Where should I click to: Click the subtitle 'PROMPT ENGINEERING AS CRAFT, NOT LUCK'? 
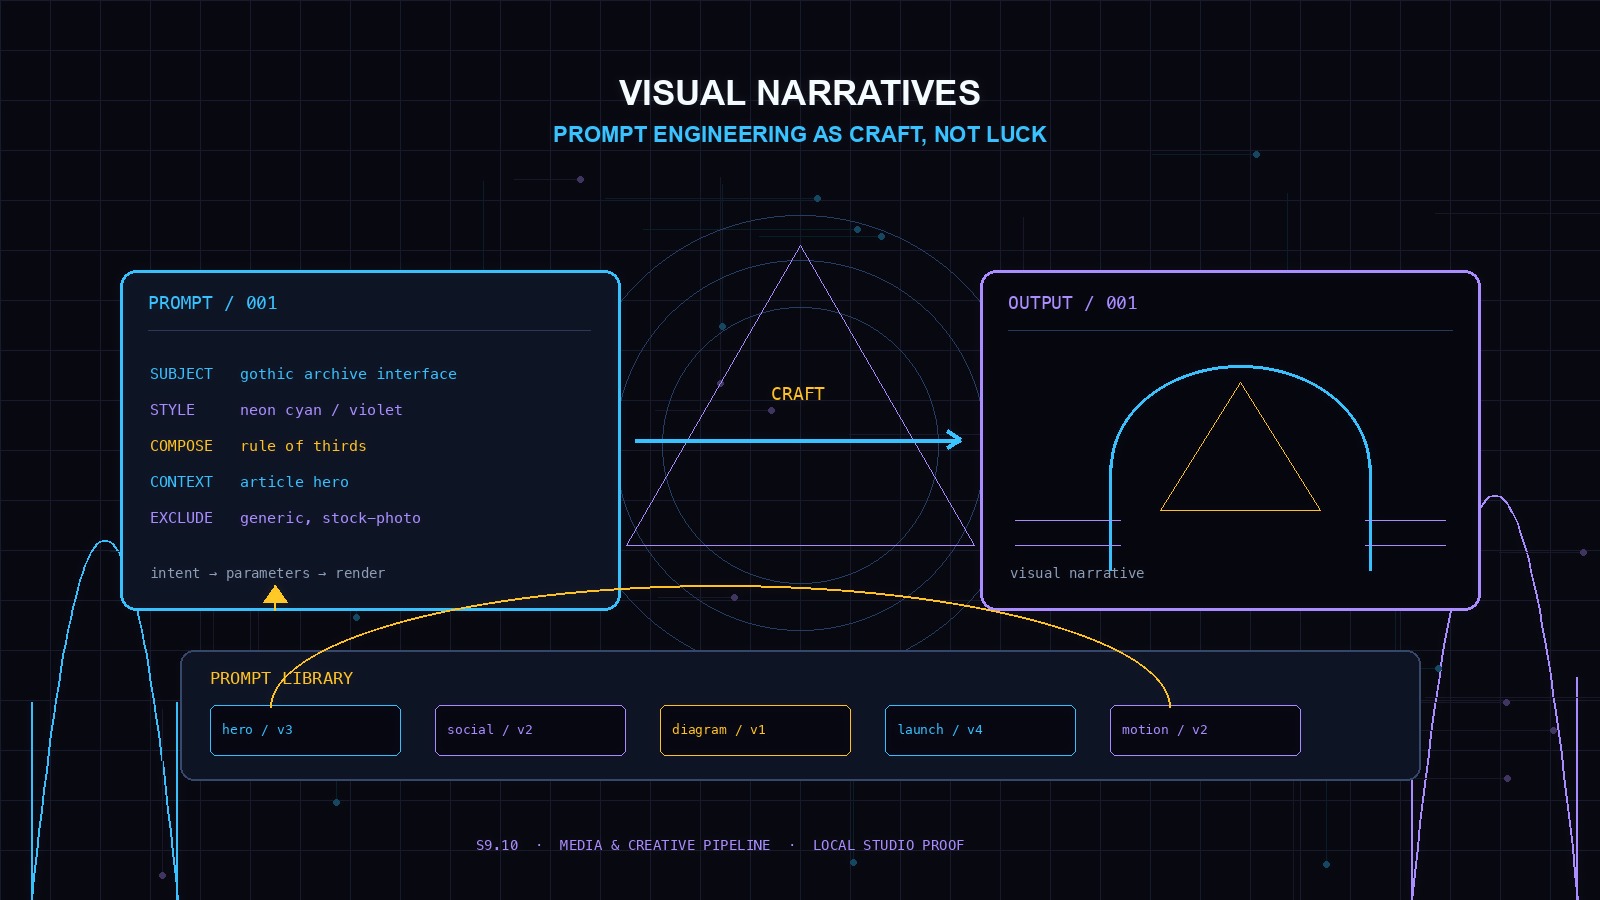click(800, 134)
